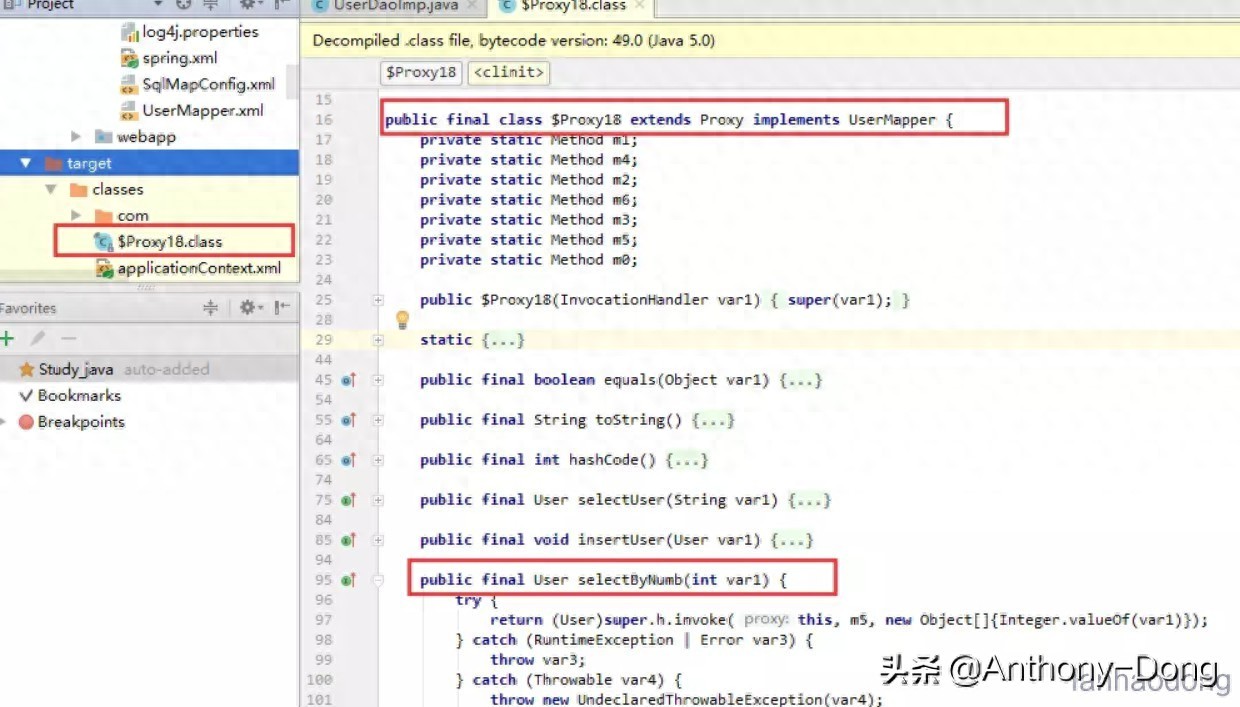
Task: Expand folded hashCode method at line 65
Action: point(378,460)
